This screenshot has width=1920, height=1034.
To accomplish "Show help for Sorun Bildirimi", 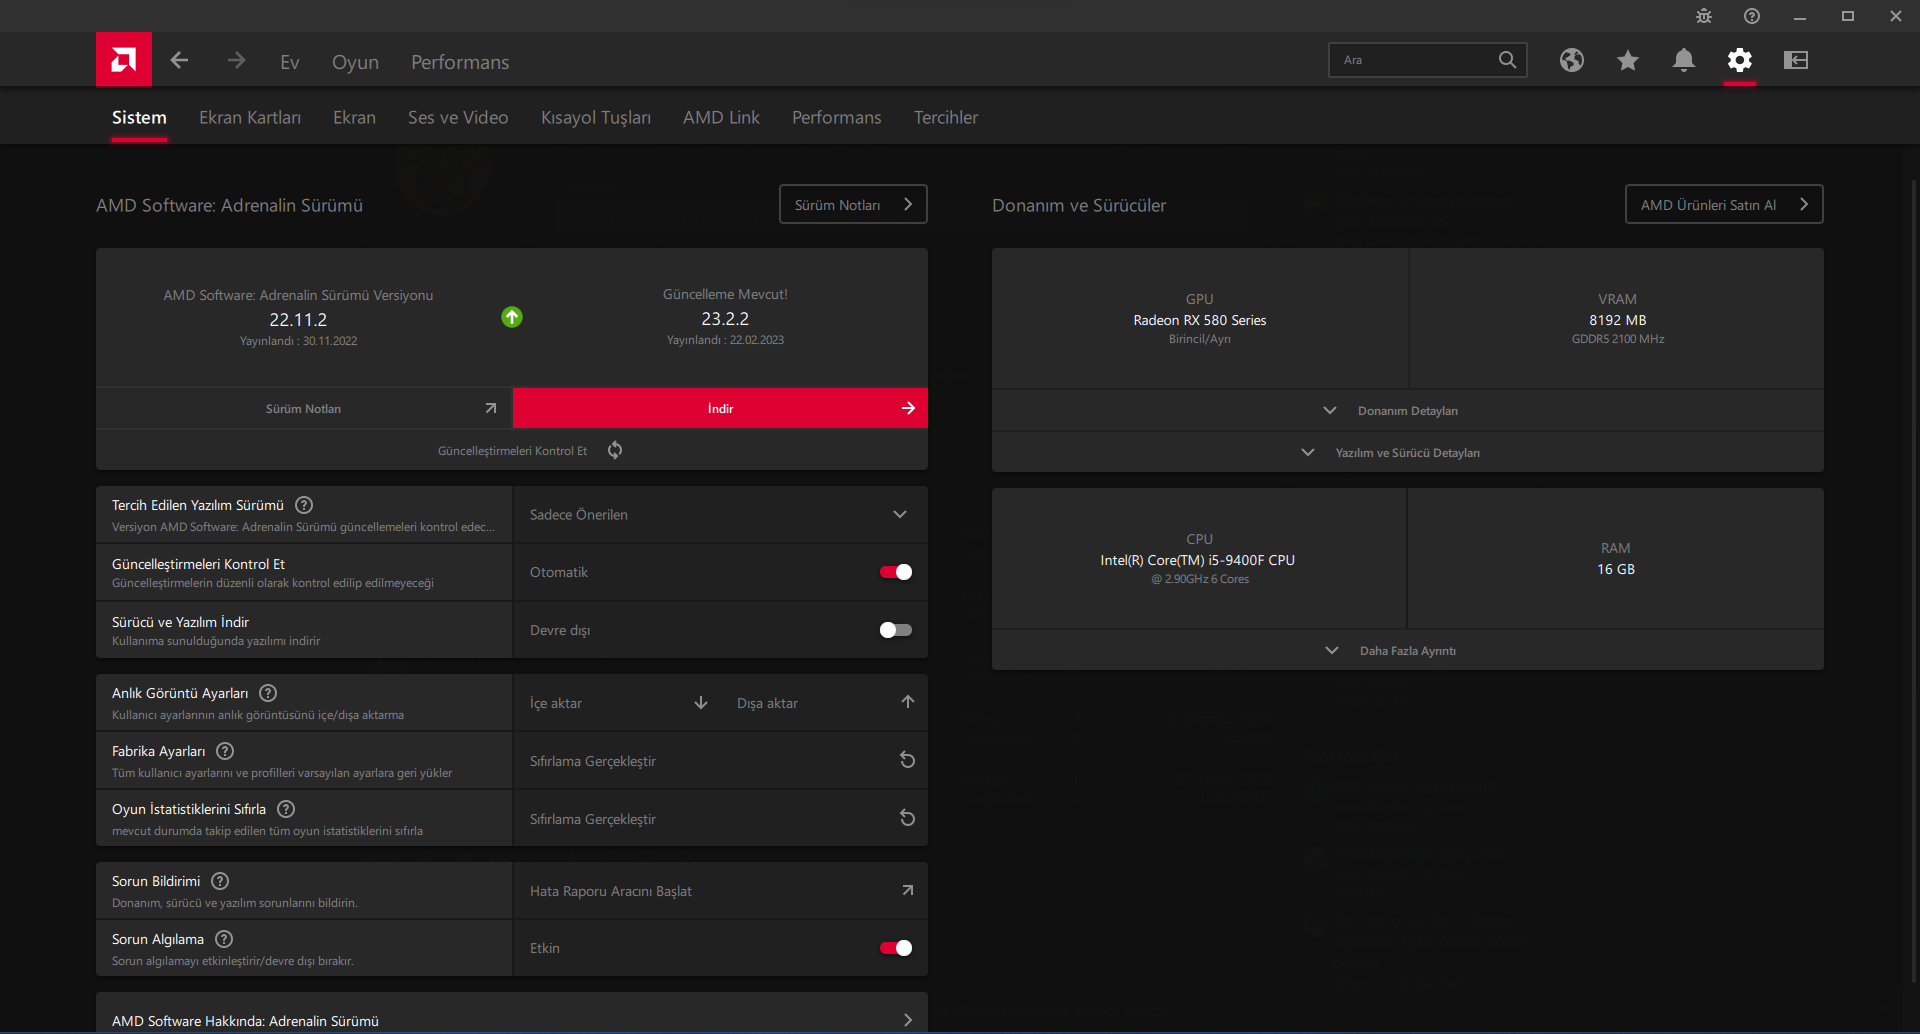I will (x=220, y=881).
